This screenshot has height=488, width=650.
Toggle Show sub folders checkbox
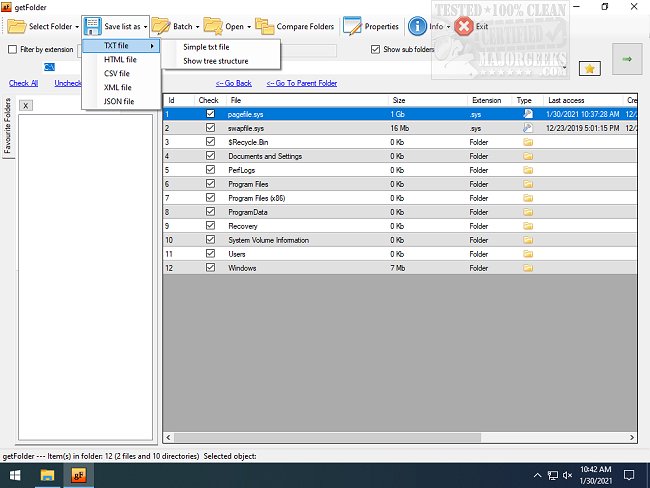[375, 49]
